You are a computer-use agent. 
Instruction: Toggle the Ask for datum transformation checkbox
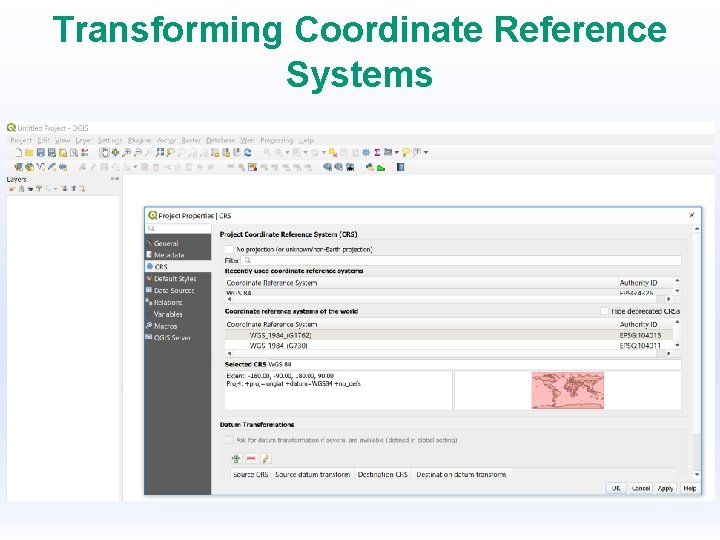click(229, 440)
